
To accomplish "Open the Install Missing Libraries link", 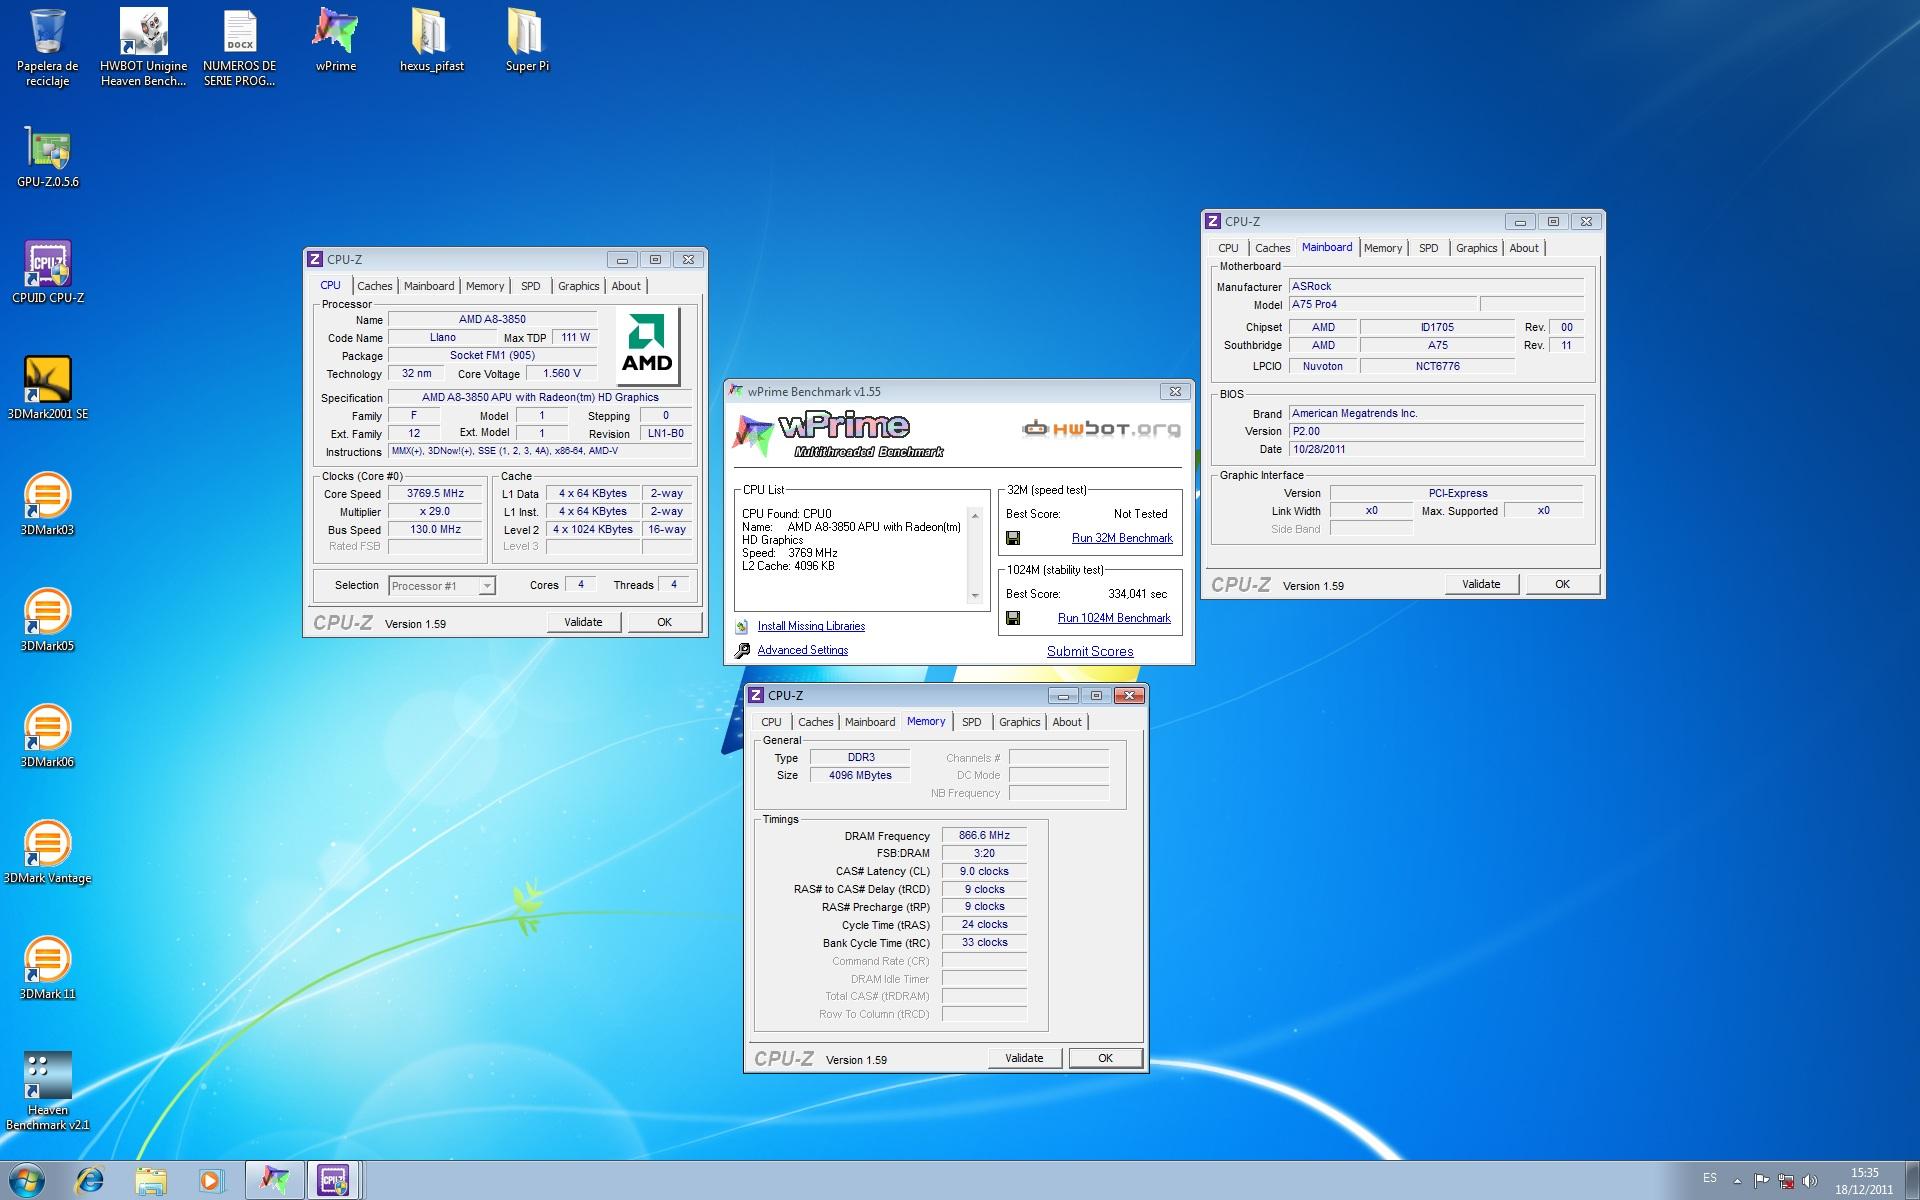I will (811, 626).
